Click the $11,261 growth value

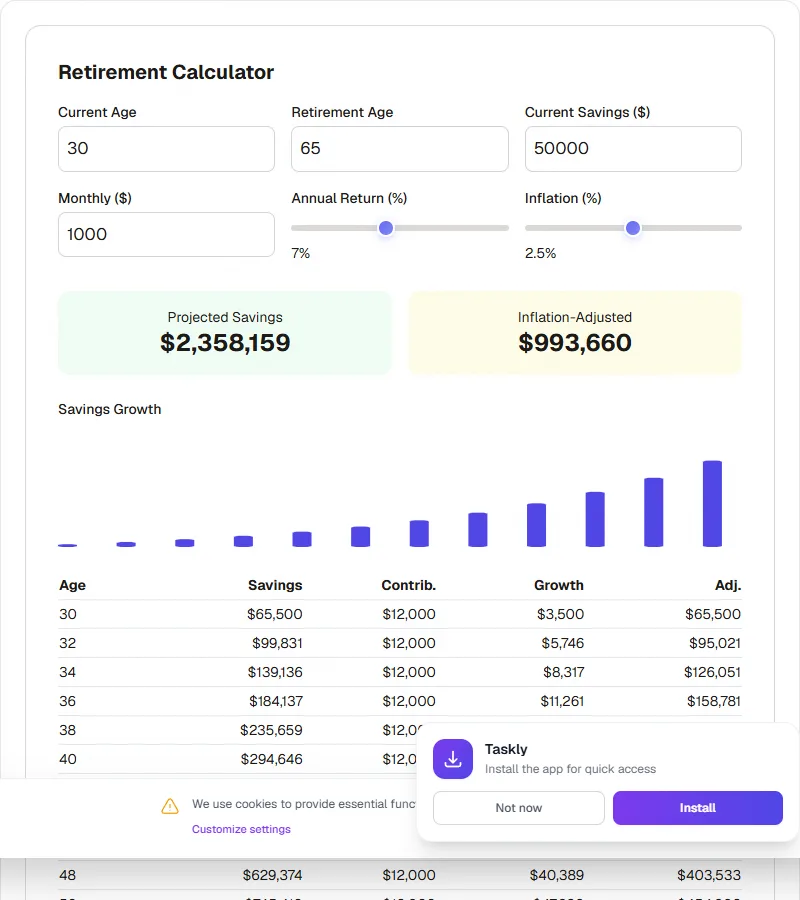pos(562,701)
